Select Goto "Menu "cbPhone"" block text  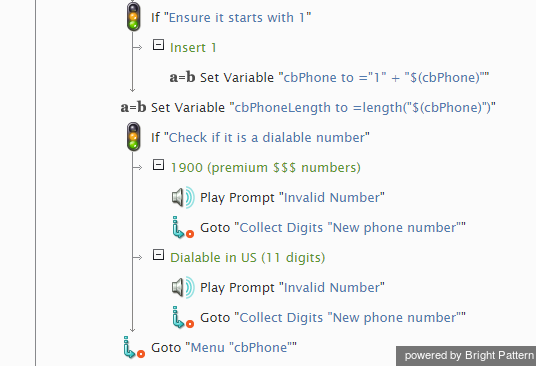[x=224, y=348]
